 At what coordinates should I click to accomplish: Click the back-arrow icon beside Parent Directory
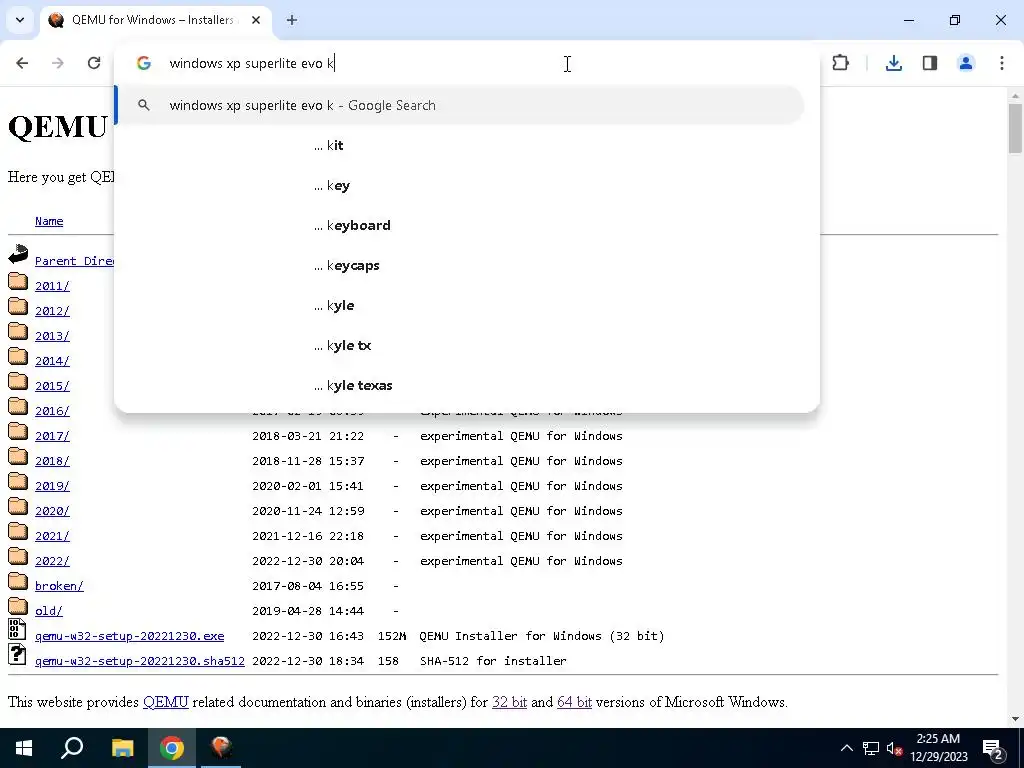click(x=18, y=254)
